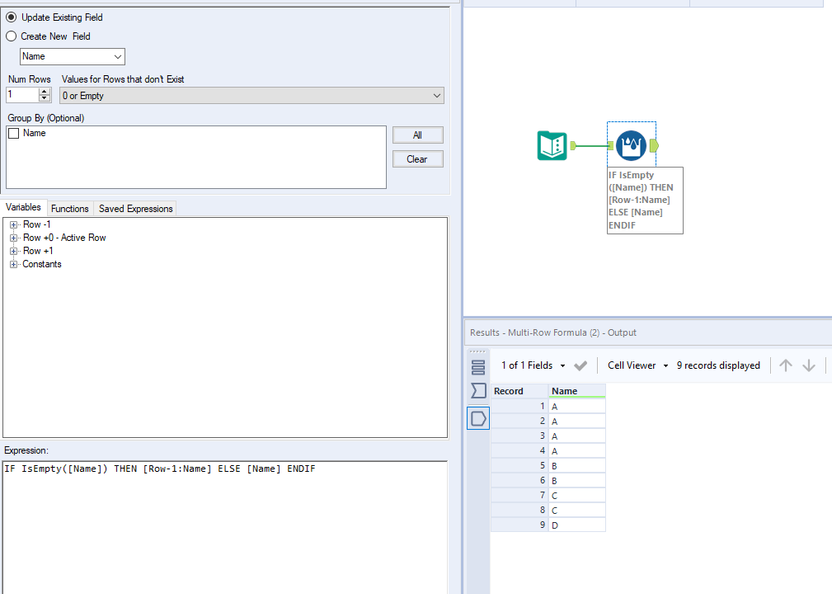Click the record number 3 row header
Screen dimensions: 832x594
click(519, 436)
